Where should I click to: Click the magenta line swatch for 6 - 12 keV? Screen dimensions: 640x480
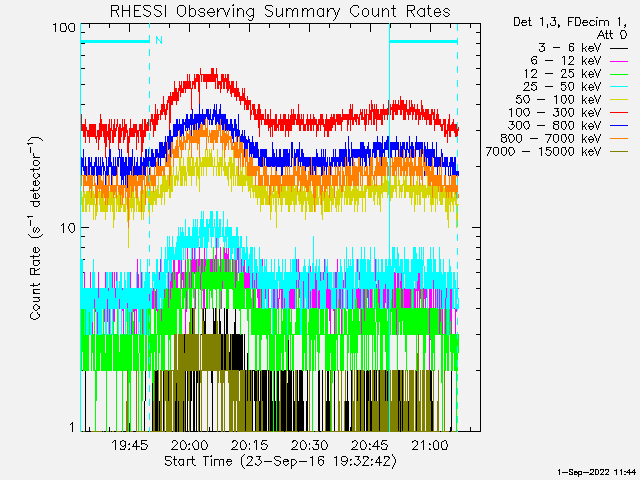click(619, 62)
